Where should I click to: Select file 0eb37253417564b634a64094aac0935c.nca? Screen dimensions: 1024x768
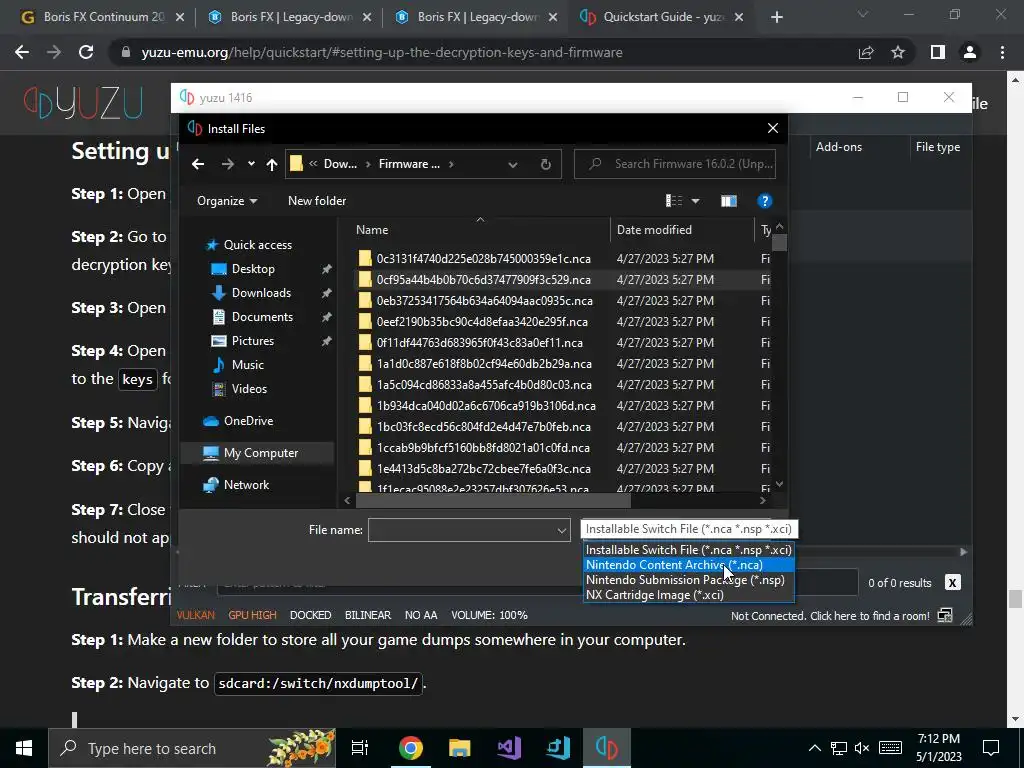click(x=485, y=301)
